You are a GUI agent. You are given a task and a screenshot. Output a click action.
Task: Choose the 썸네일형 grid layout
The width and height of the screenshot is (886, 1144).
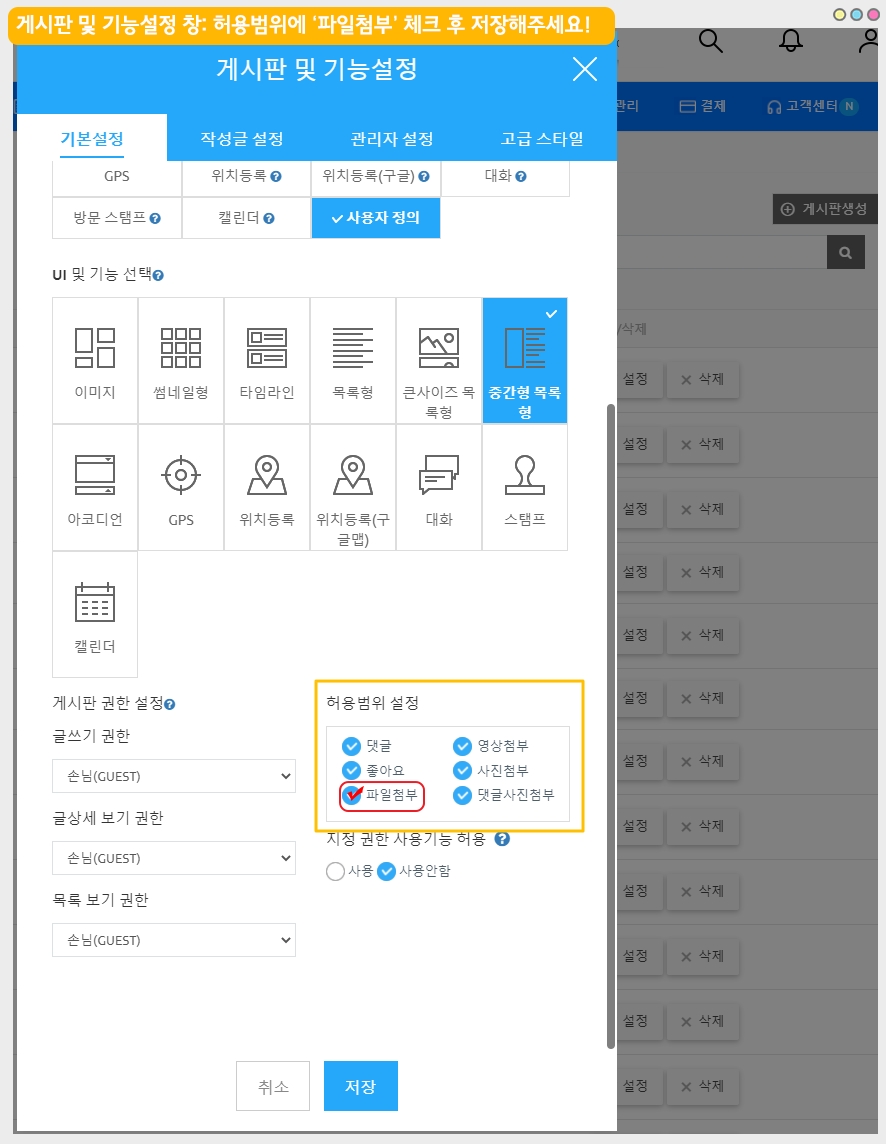(x=181, y=360)
